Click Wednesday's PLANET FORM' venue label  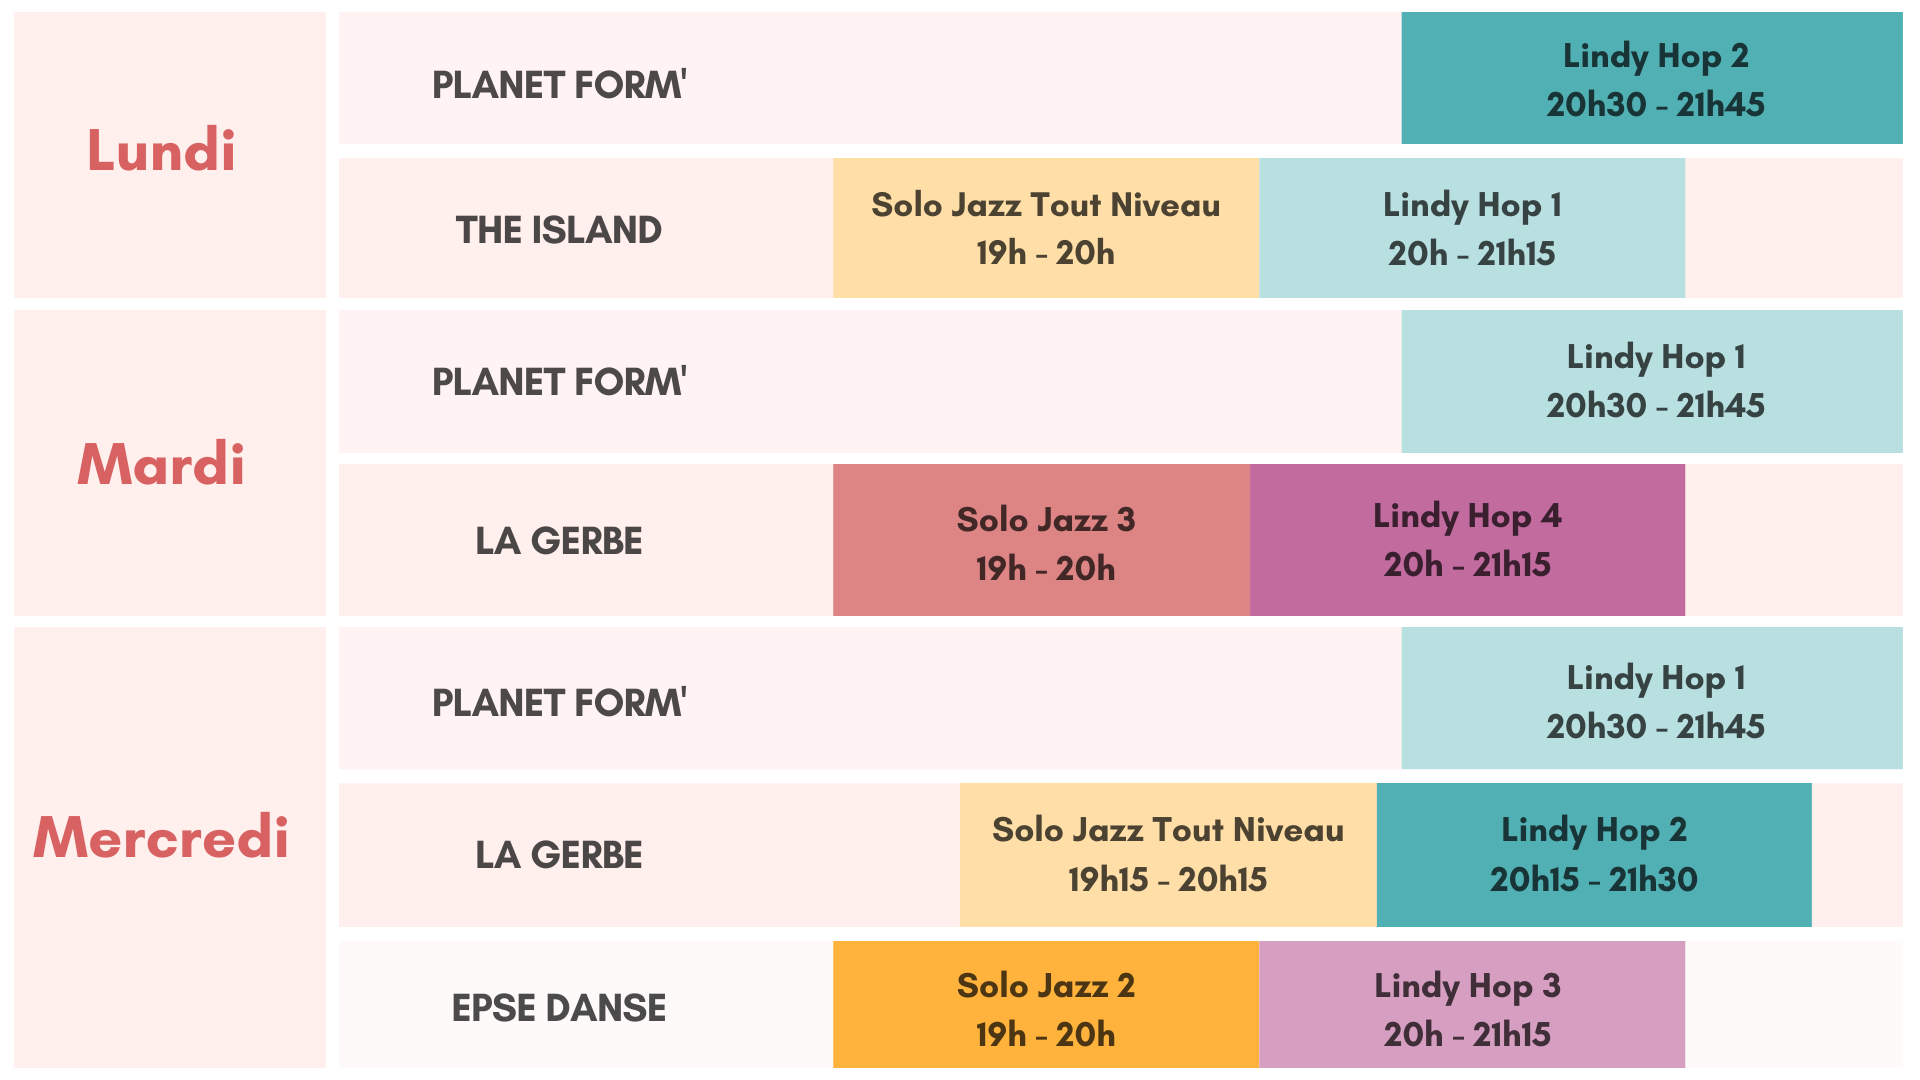pos(559,703)
